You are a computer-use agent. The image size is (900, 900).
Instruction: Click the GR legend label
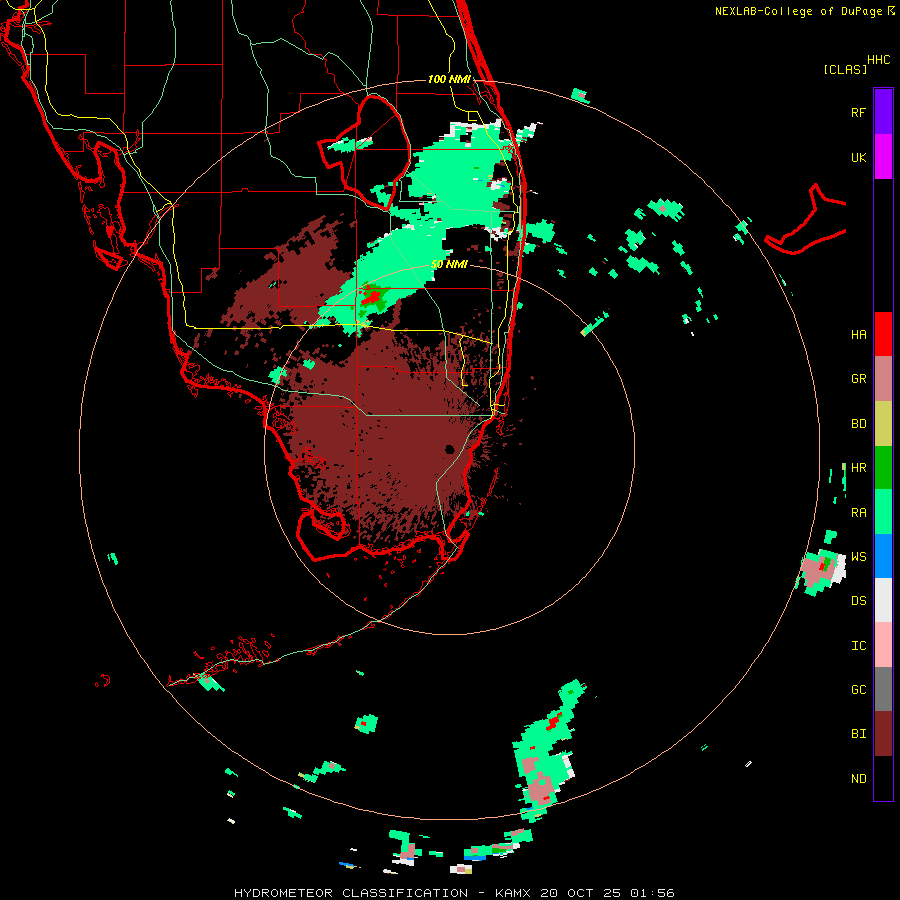click(x=858, y=379)
